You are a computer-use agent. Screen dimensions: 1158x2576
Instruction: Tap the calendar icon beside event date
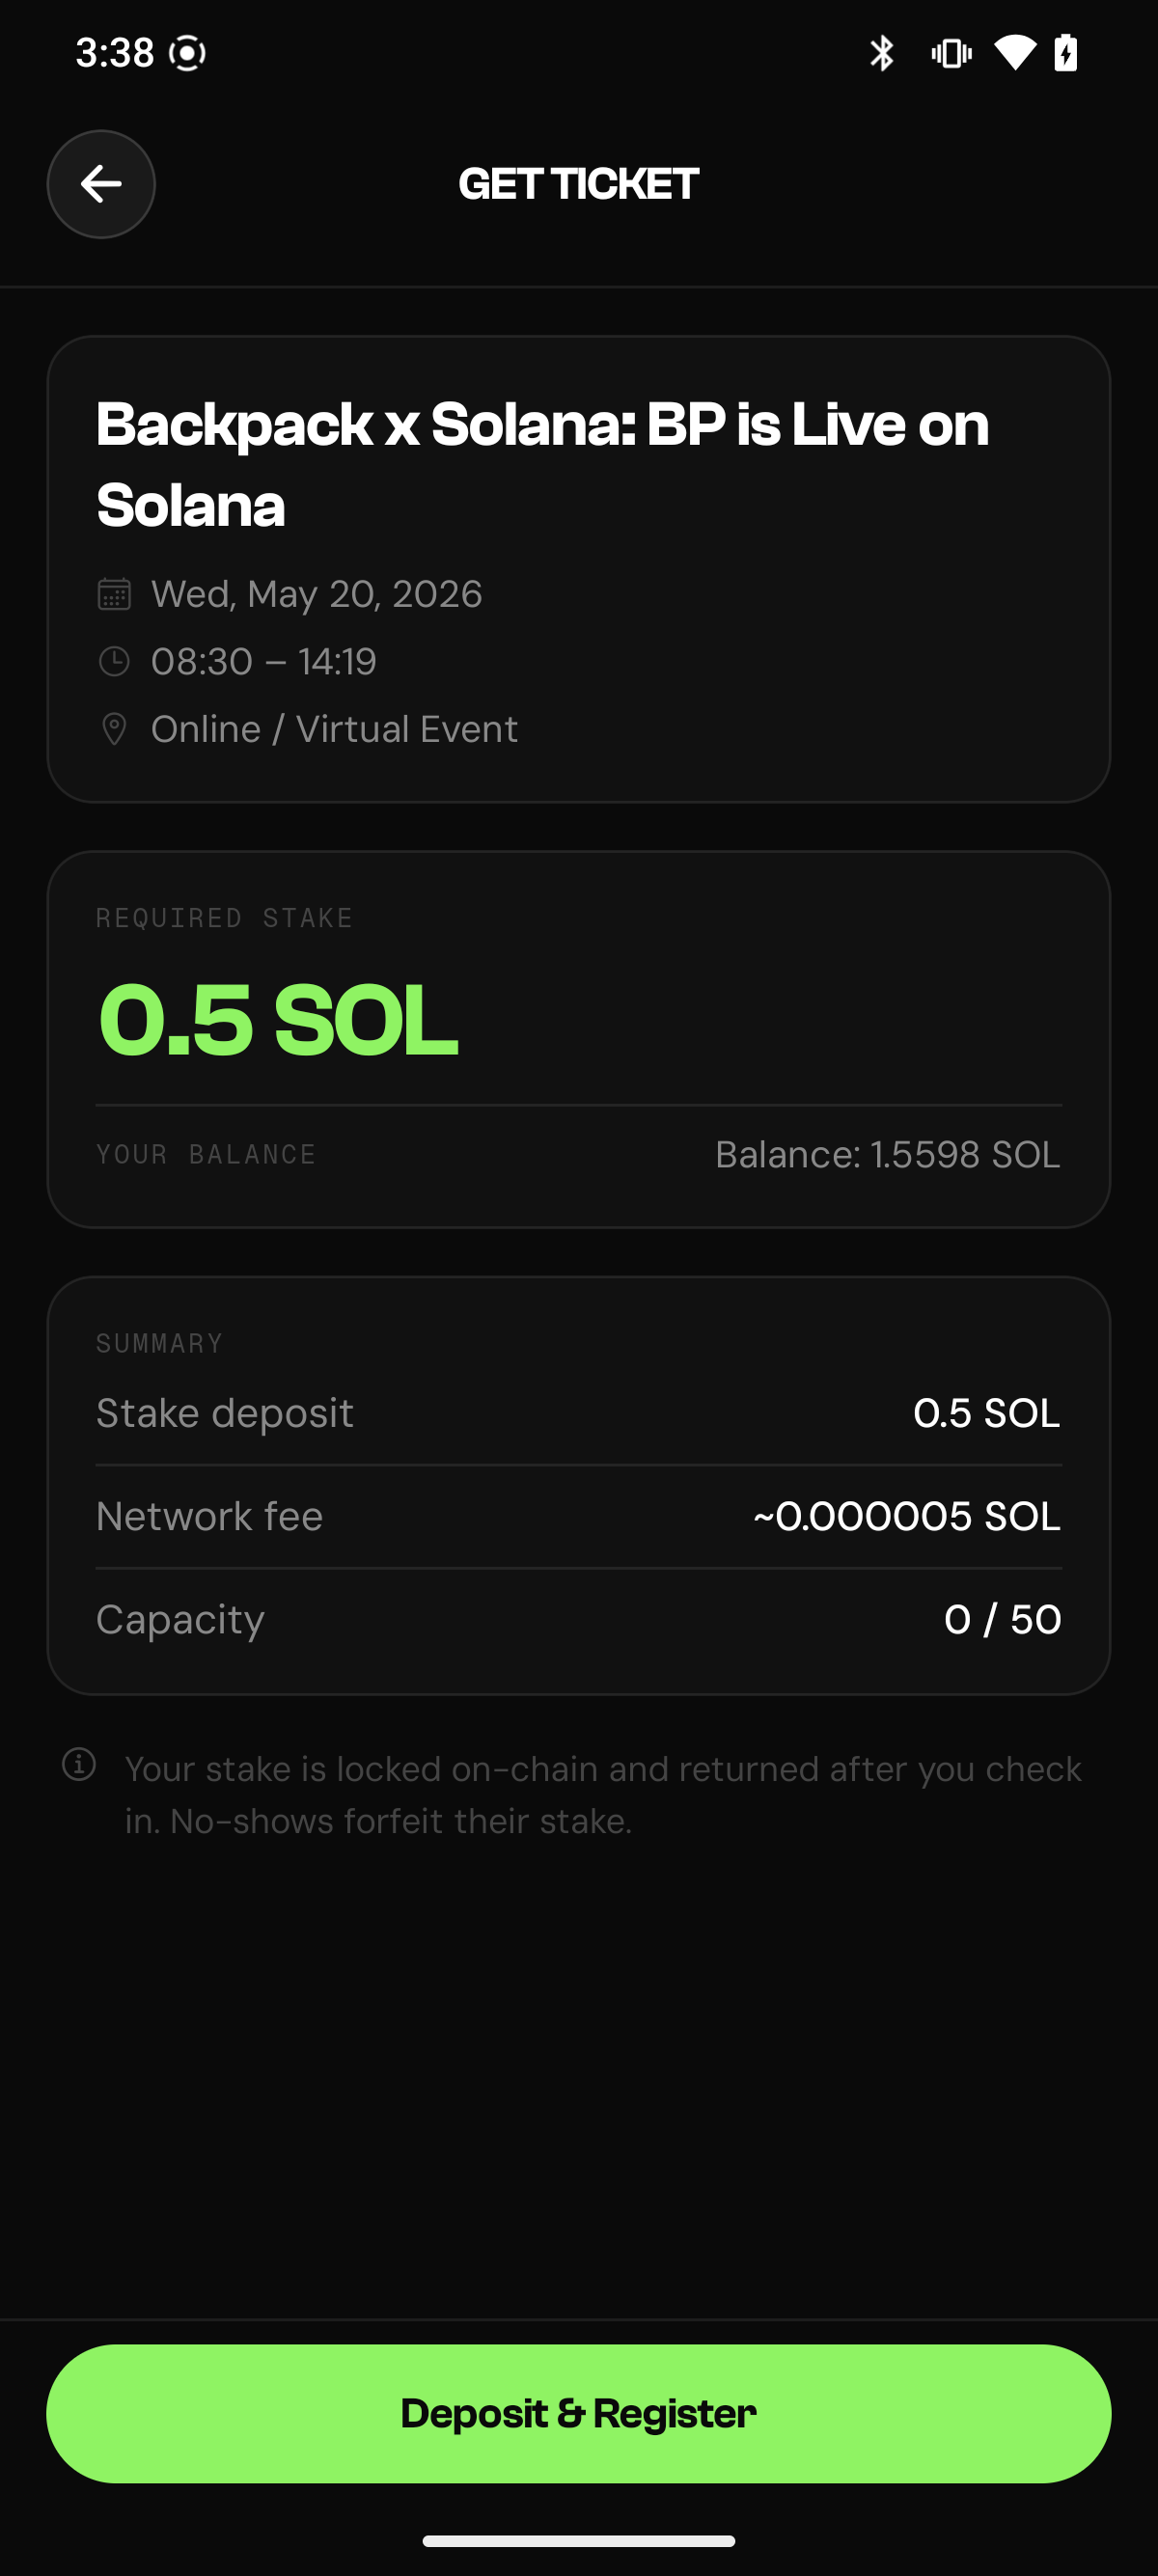[114, 594]
